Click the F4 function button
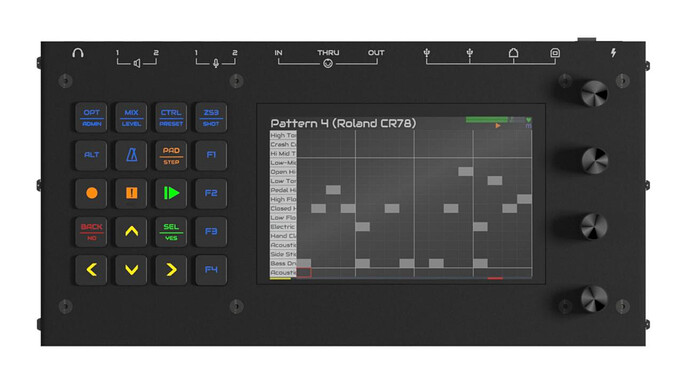This screenshot has height=380, width=689. pos(211,270)
